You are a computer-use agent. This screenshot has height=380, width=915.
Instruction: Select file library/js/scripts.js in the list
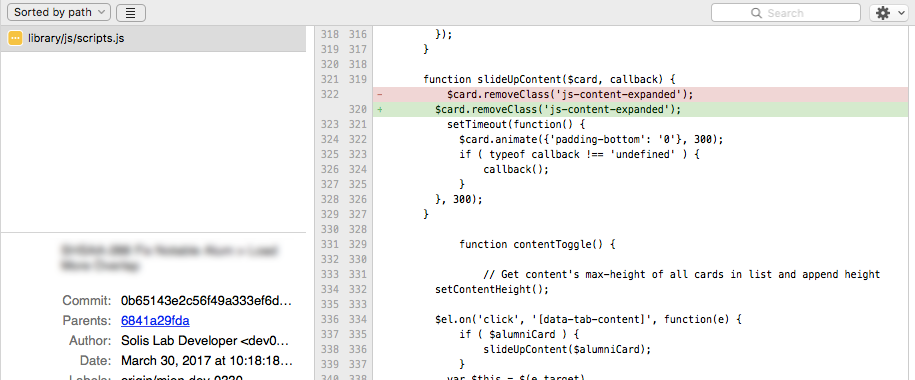[153, 39]
